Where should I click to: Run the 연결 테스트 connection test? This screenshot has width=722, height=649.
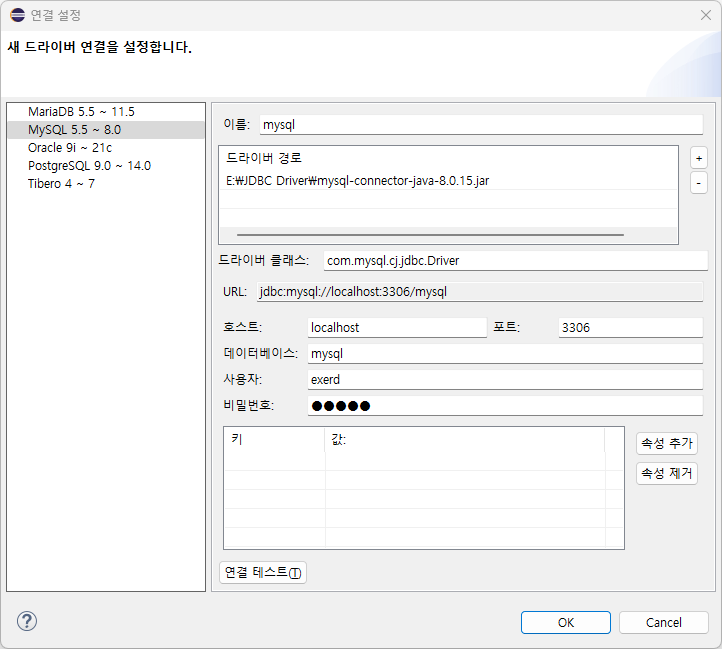click(263, 573)
